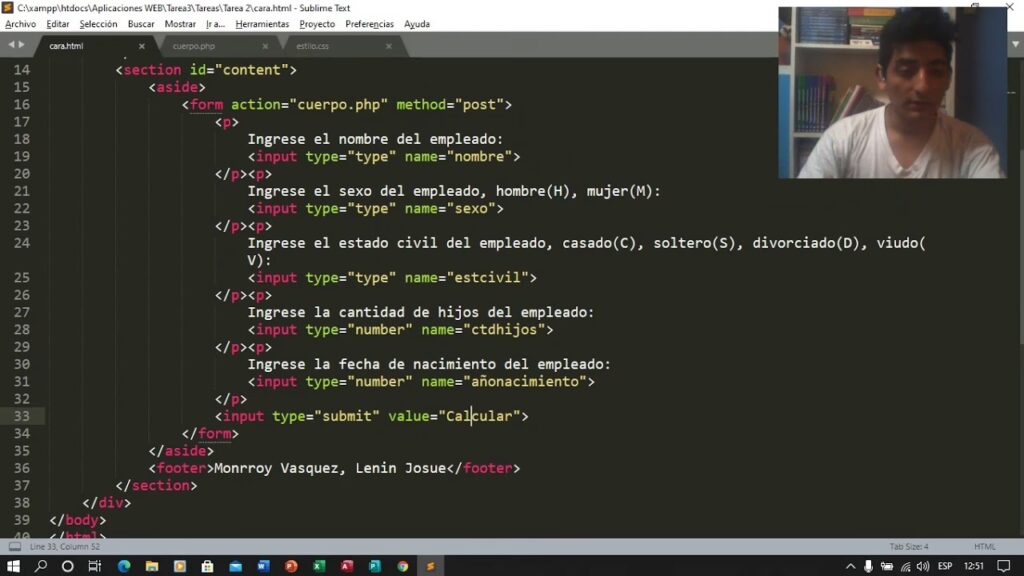Open the Herramientas menu
1024x576 pixels.
tap(262, 24)
